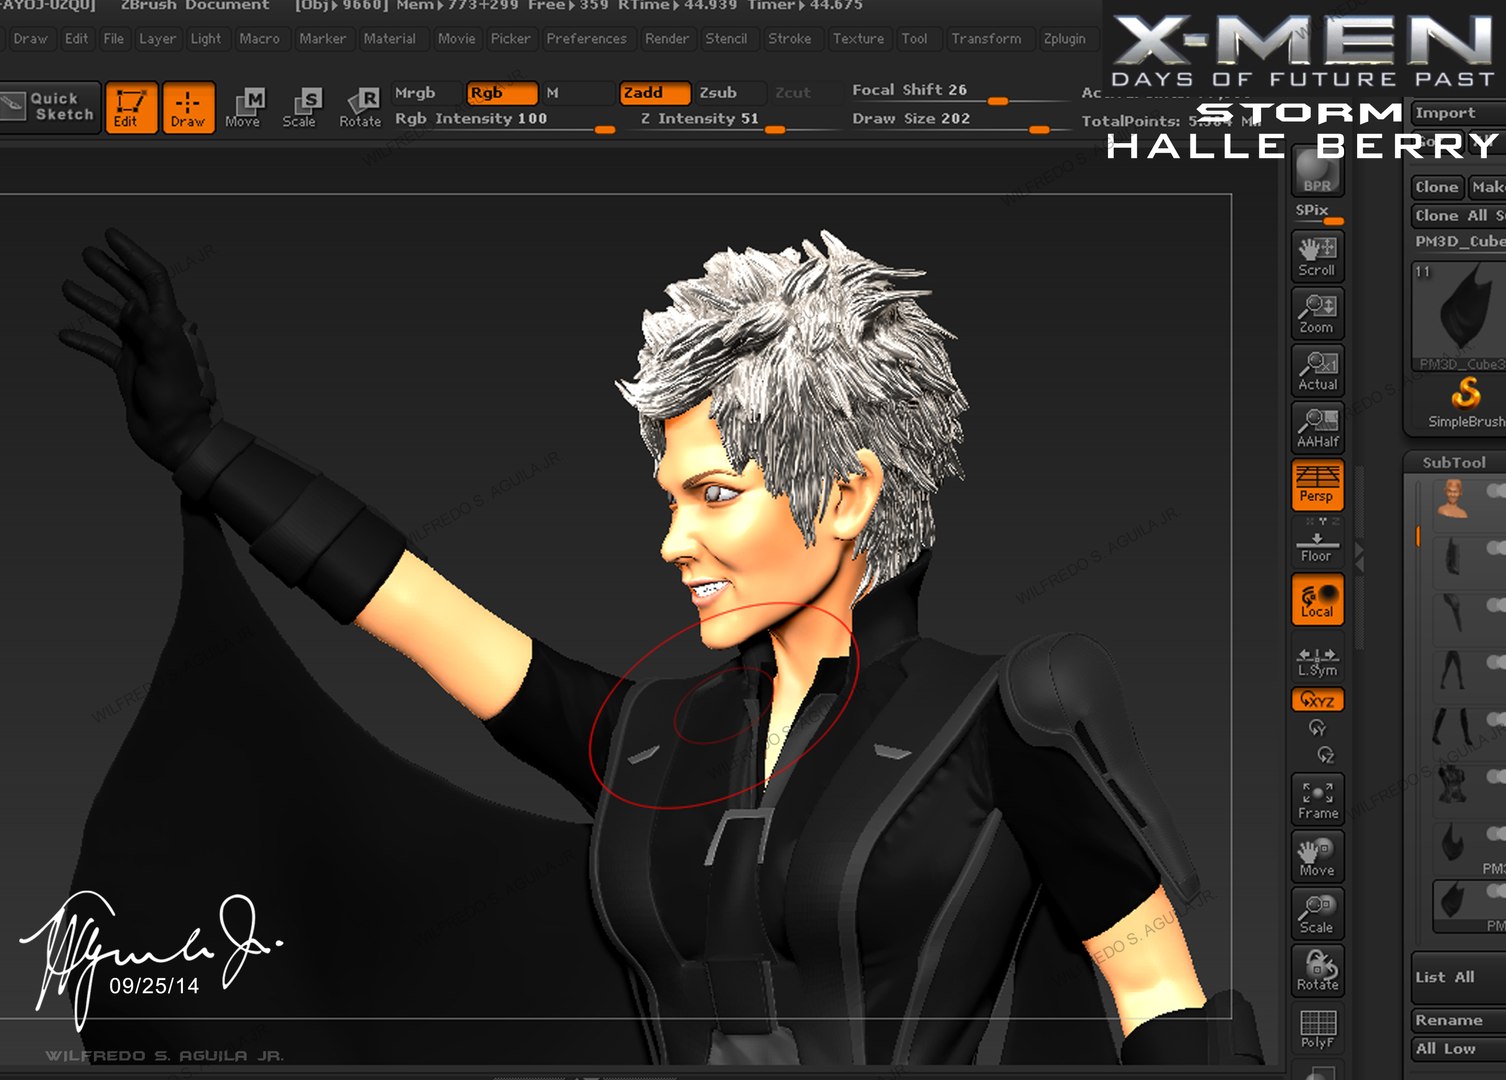Click the Frame mesh icon

click(1317, 799)
